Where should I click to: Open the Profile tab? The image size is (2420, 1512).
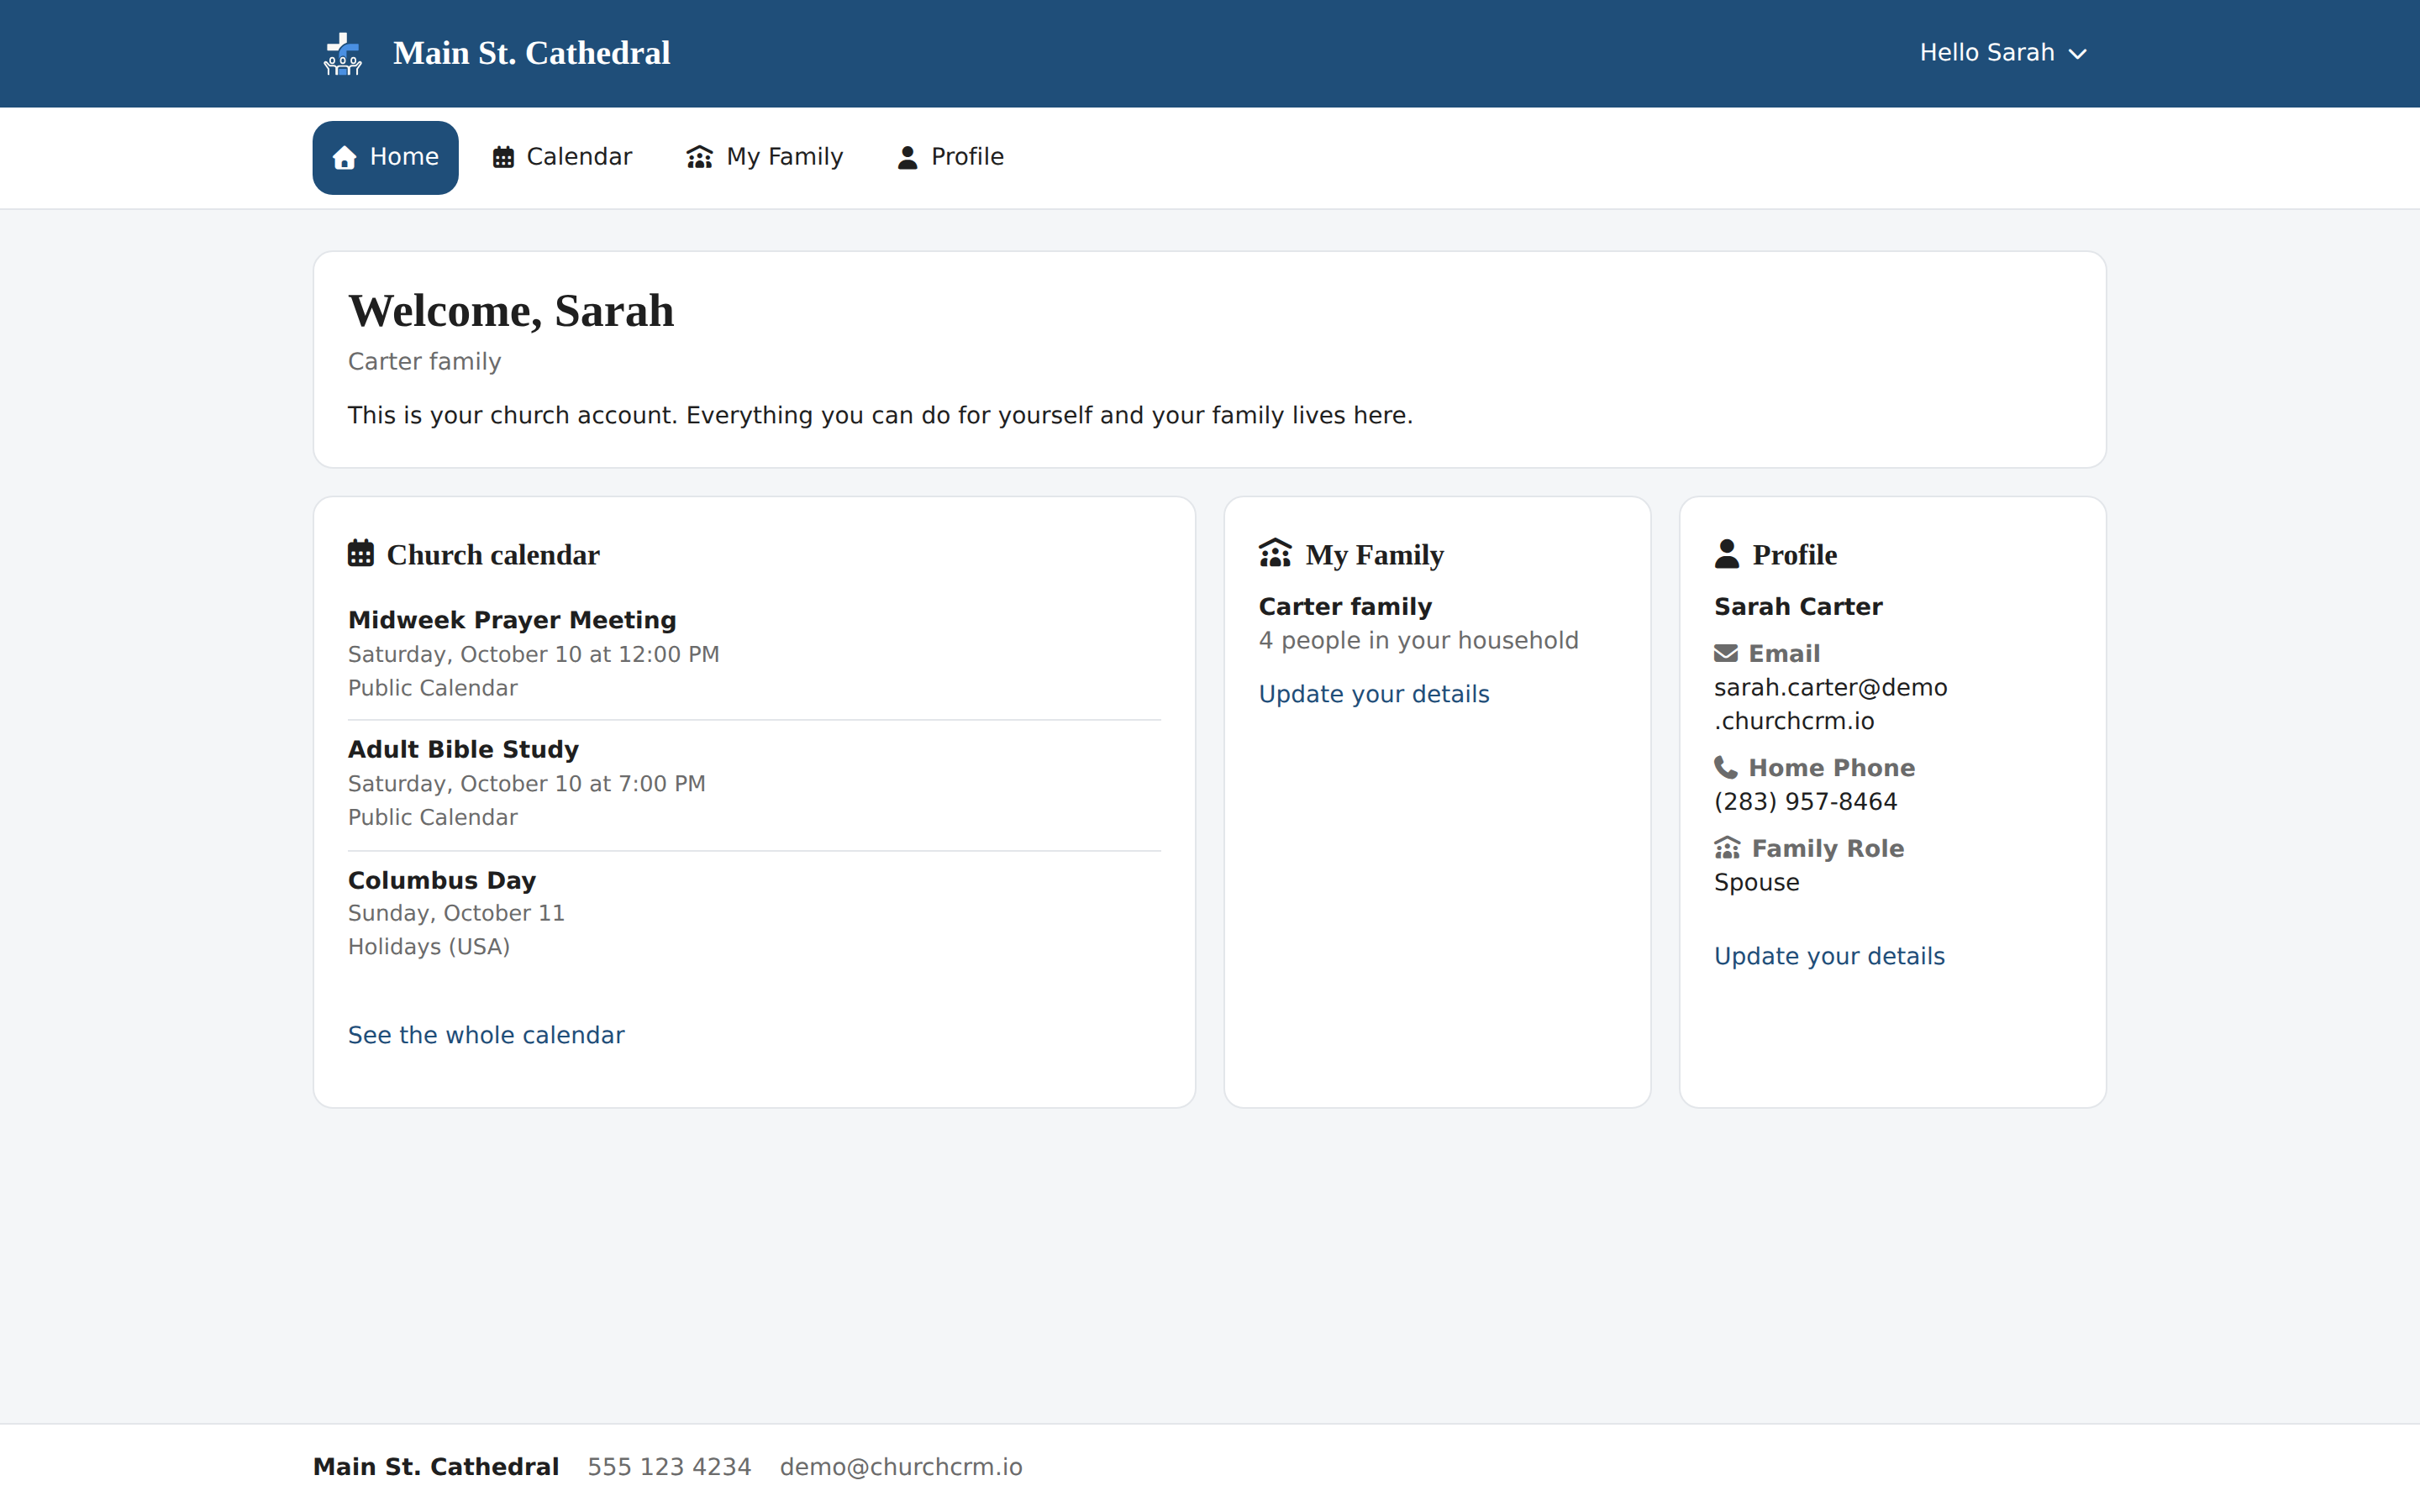tap(951, 157)
